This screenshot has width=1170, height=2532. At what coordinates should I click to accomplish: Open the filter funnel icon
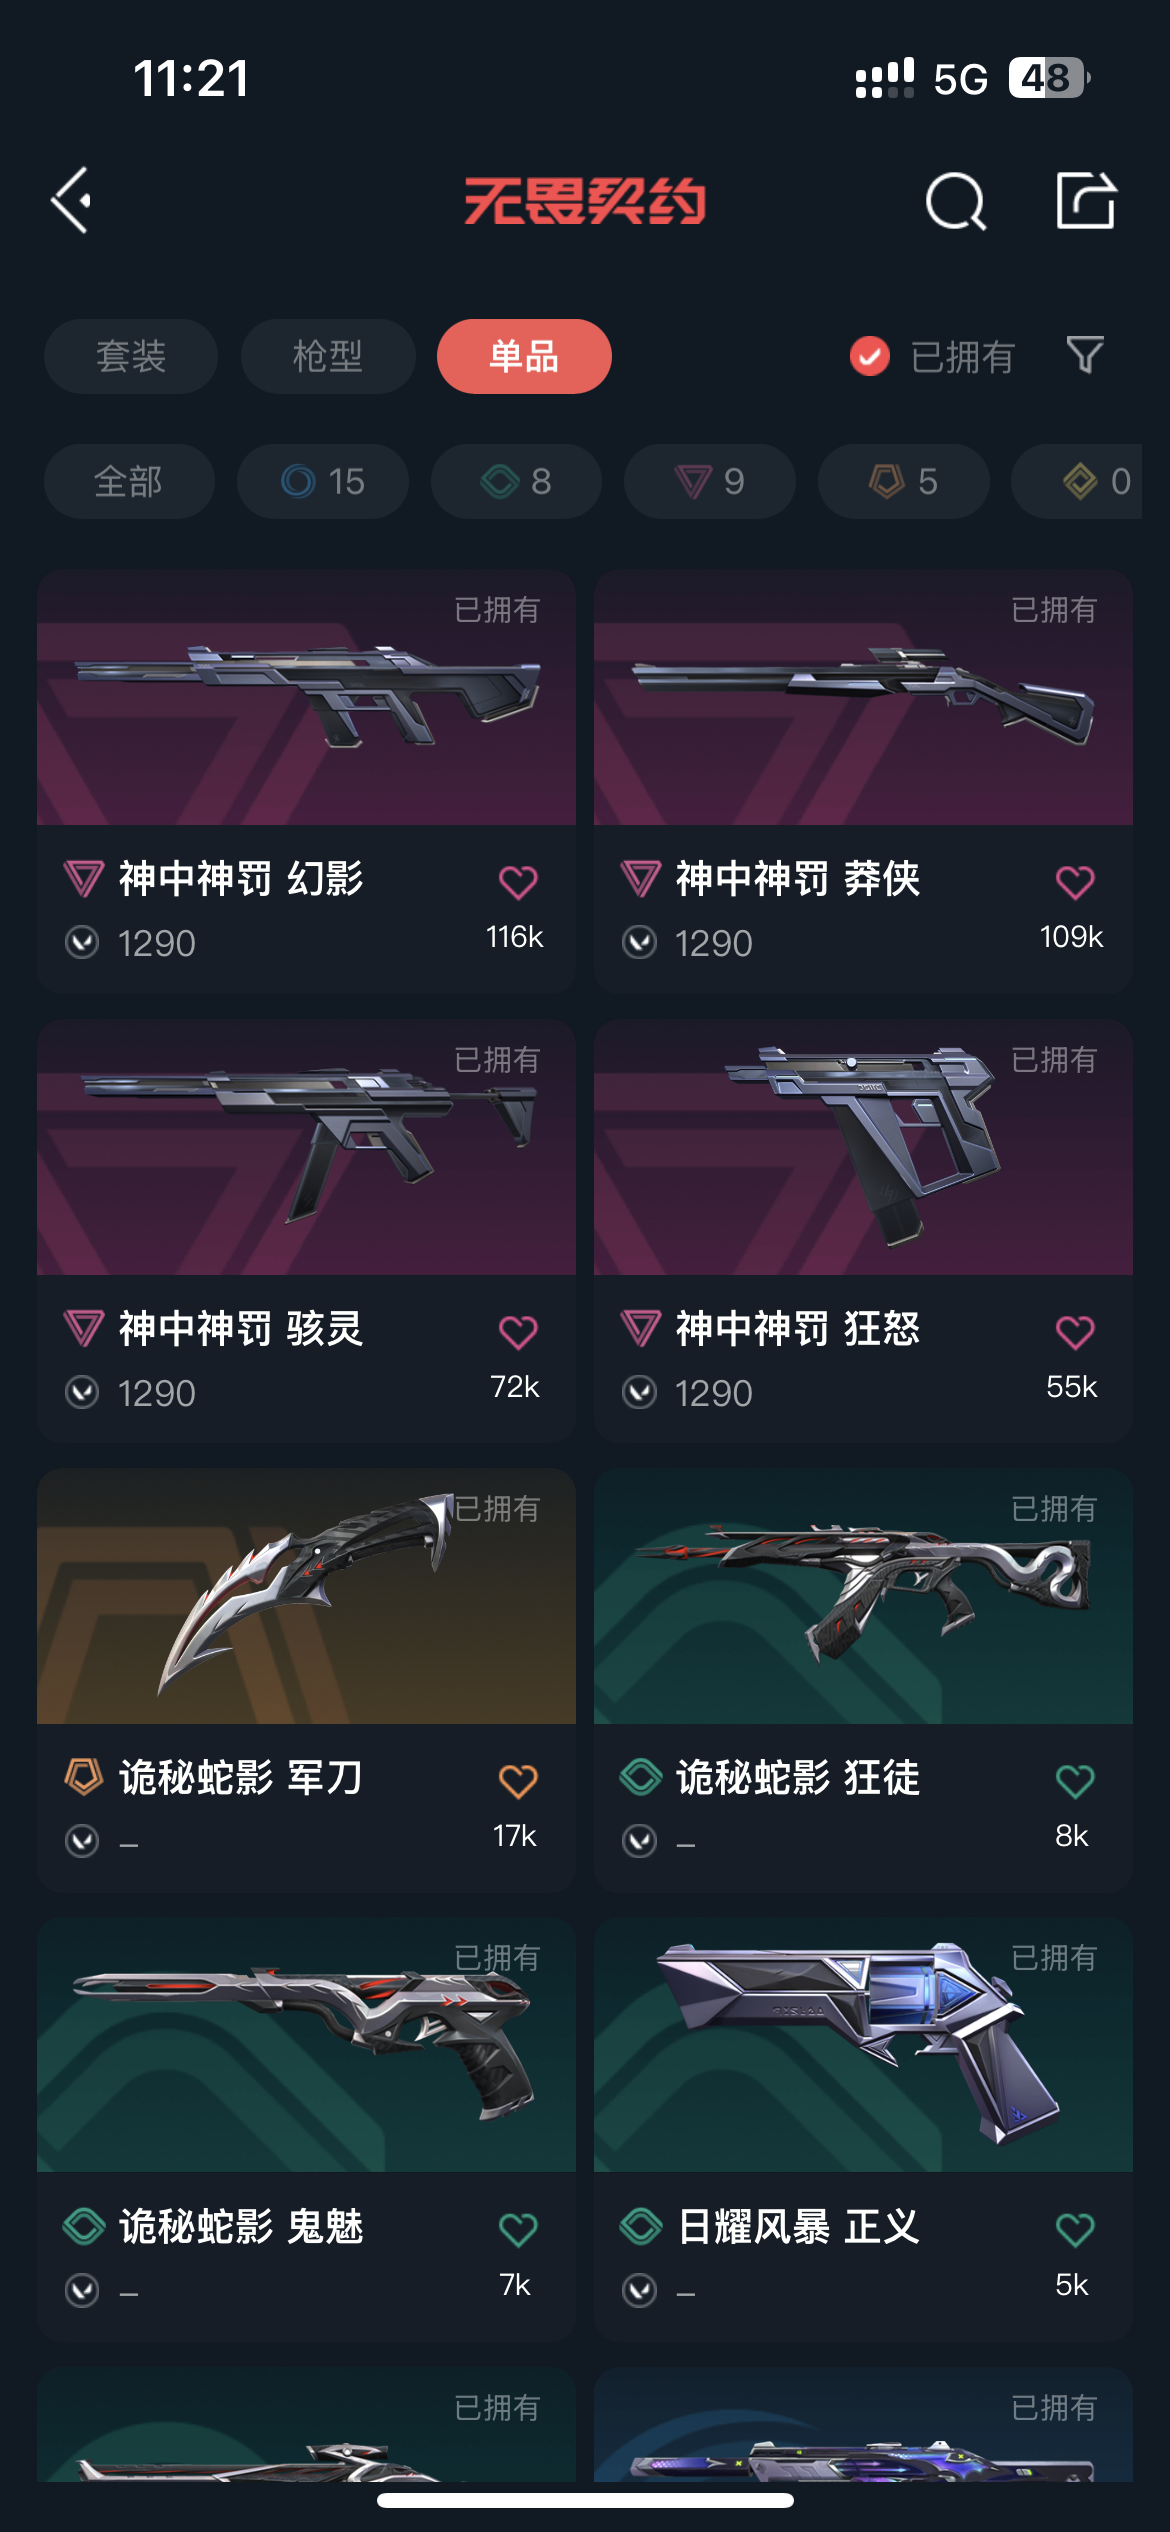(x=1085, y=355)
